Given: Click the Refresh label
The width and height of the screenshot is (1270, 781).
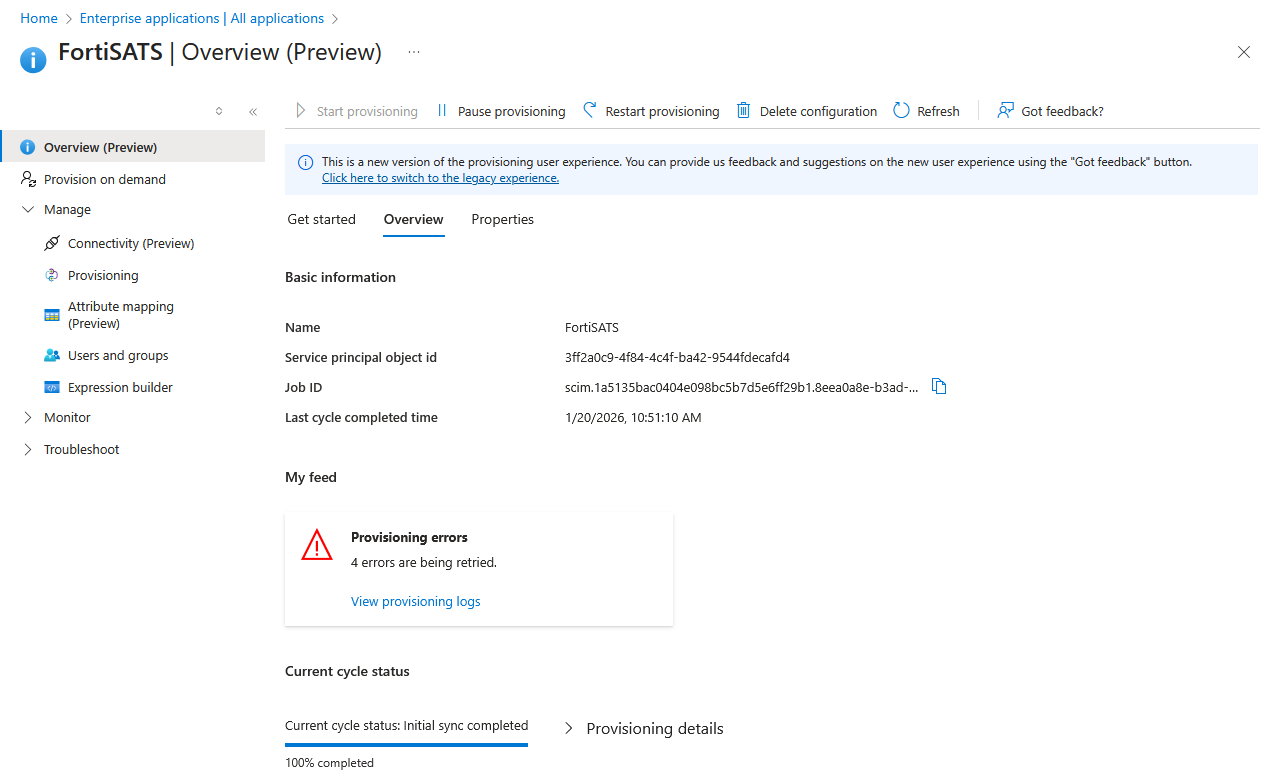Looking at the screenshot, I should (938, 111).
